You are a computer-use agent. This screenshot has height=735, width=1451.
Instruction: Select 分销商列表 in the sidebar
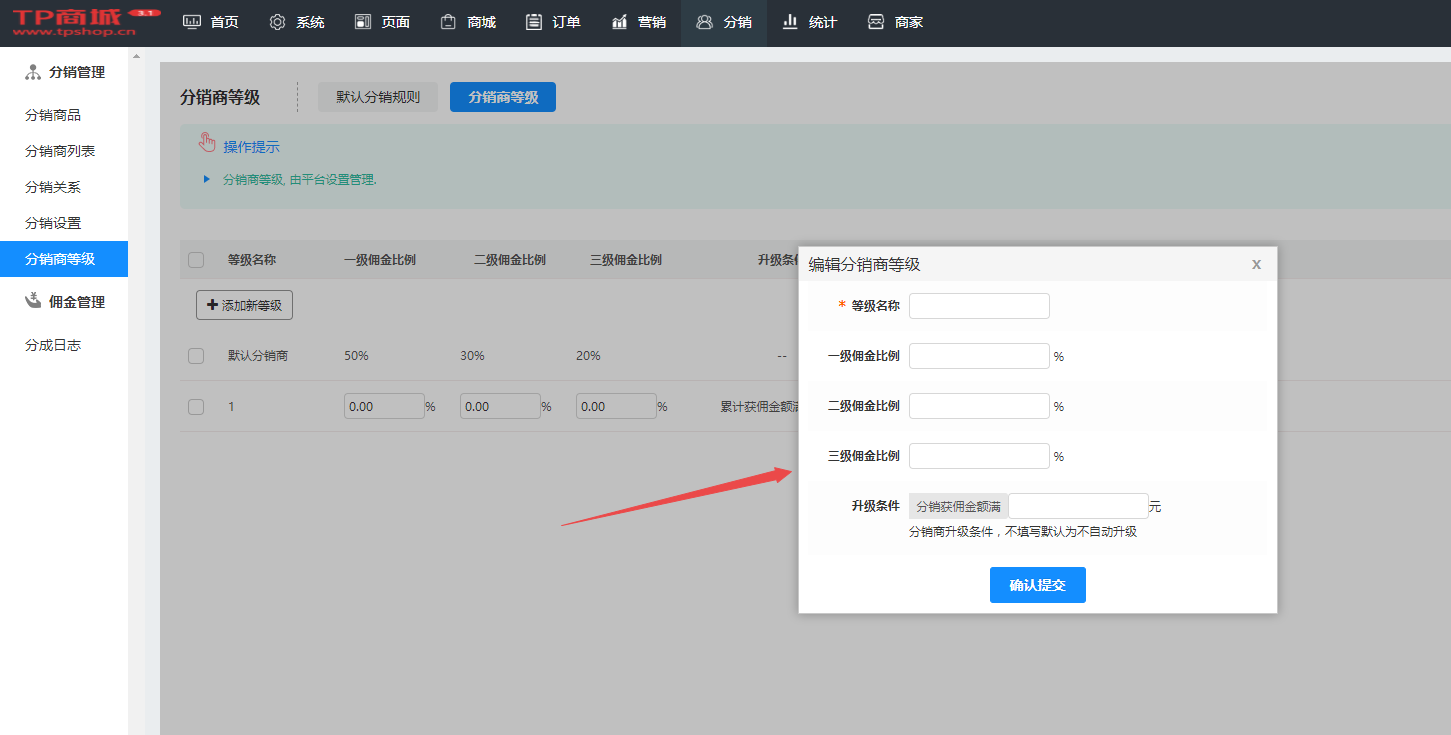pyautogui.click(x=60, y=151)
